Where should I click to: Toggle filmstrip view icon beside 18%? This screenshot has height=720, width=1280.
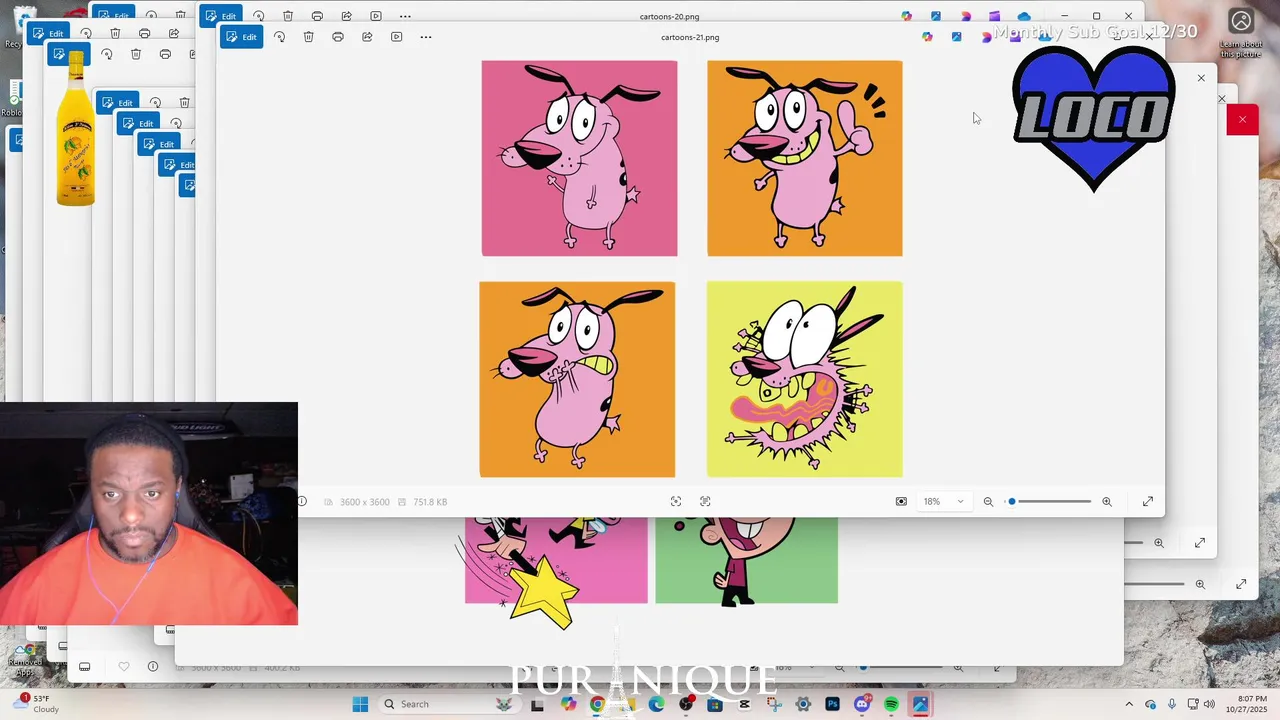coord(901,502)
